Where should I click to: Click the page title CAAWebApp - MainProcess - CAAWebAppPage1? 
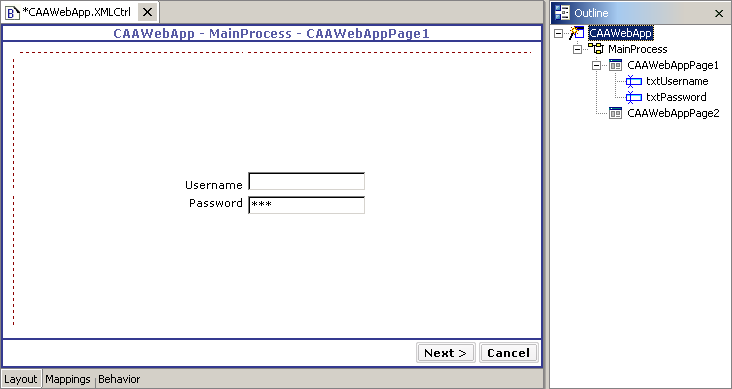click(x=271, y=34)
